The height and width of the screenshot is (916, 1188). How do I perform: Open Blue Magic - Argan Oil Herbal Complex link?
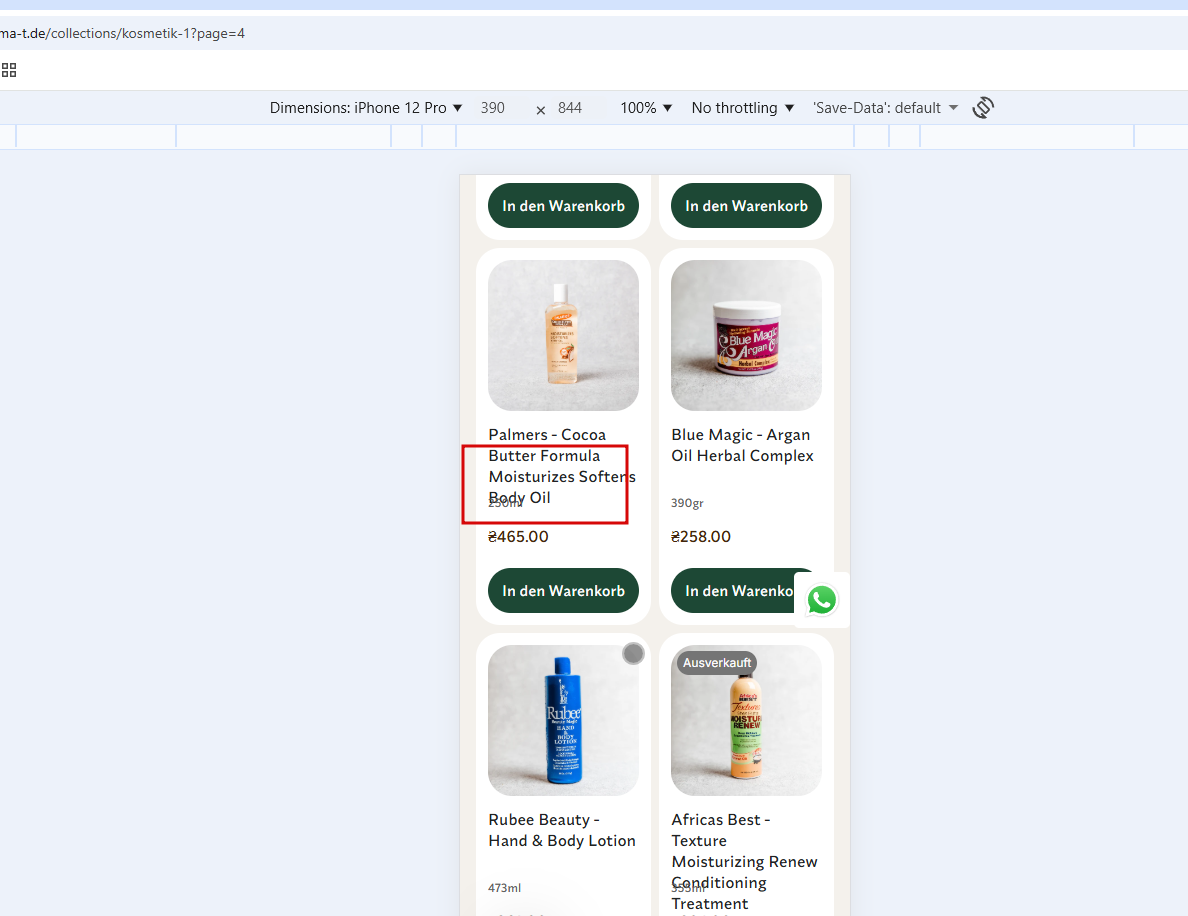tap(742, 445)
